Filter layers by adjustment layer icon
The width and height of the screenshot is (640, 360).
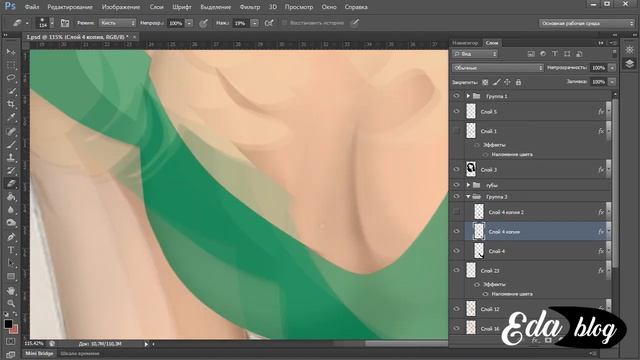(543, 54)
